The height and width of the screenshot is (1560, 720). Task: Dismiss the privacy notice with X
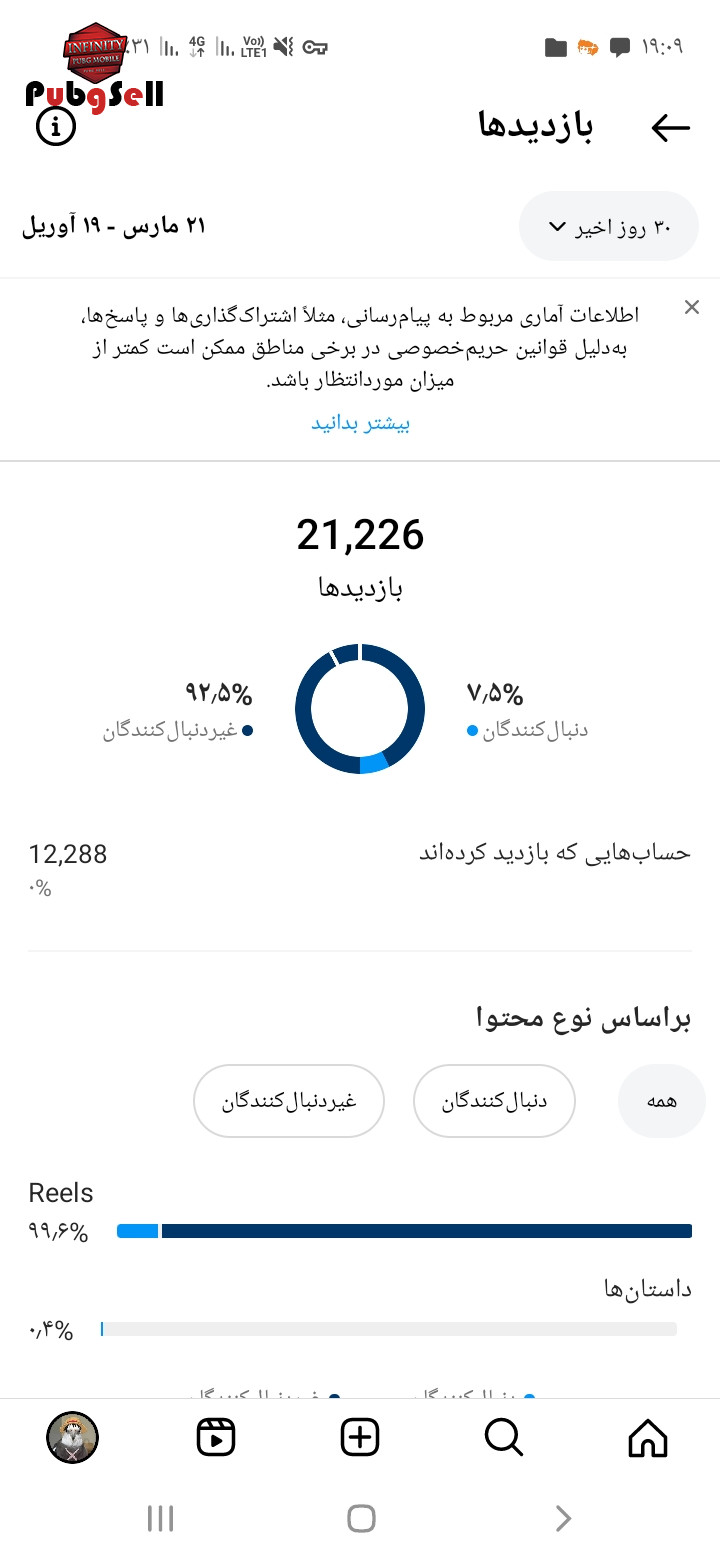[x=692, y=307]
